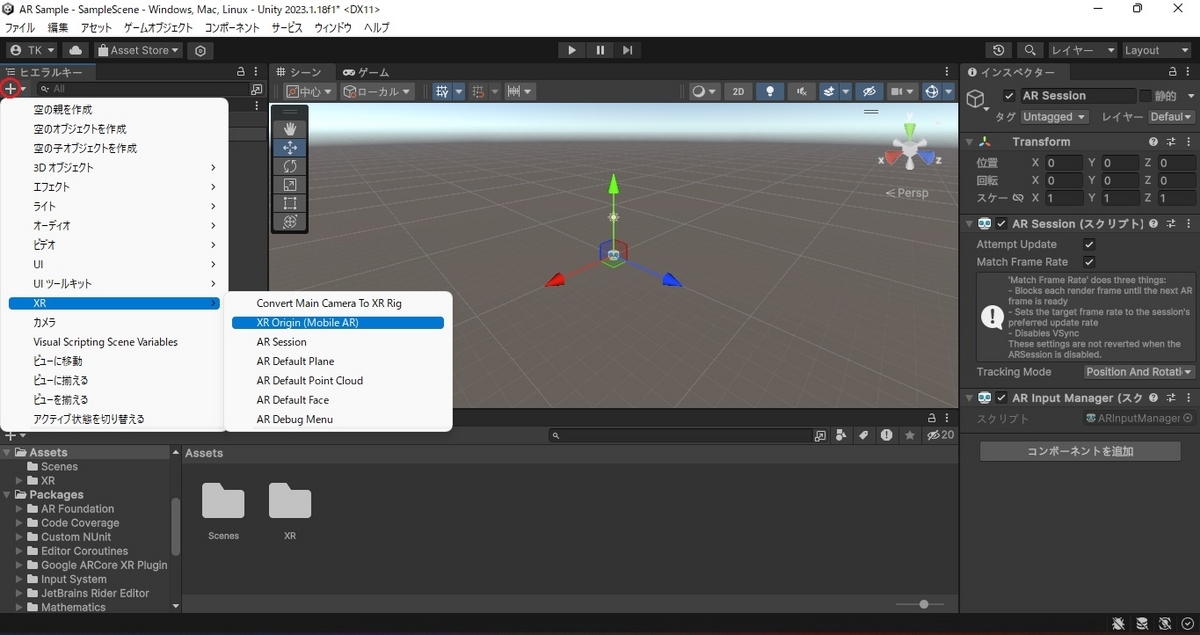The height and width of the screenshot is (635, 1200).
Task: Open the レイヤー layers dropdown in toolbar
Action: (1083, 50)
